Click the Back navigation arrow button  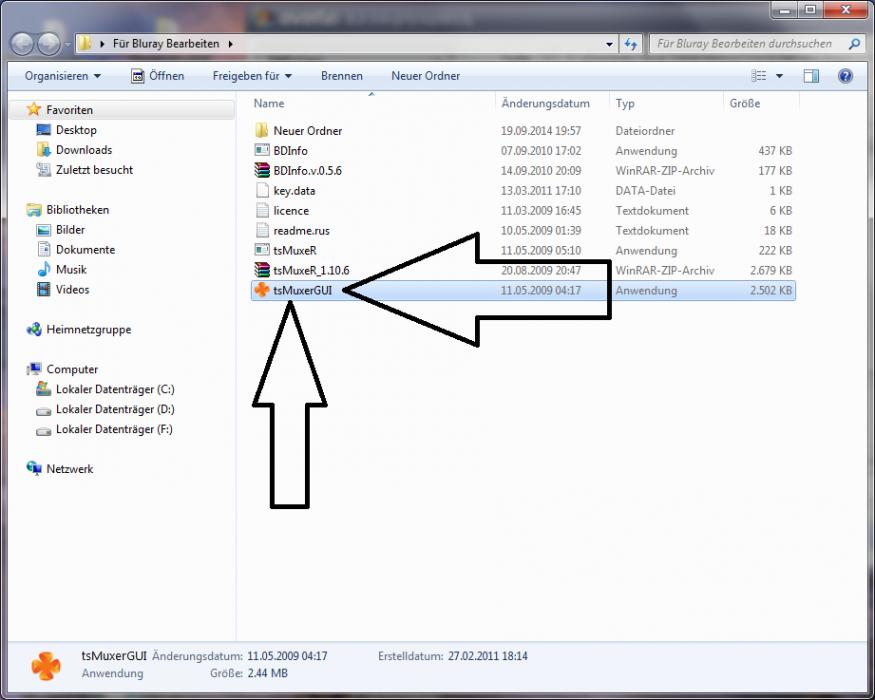[23, 44]
